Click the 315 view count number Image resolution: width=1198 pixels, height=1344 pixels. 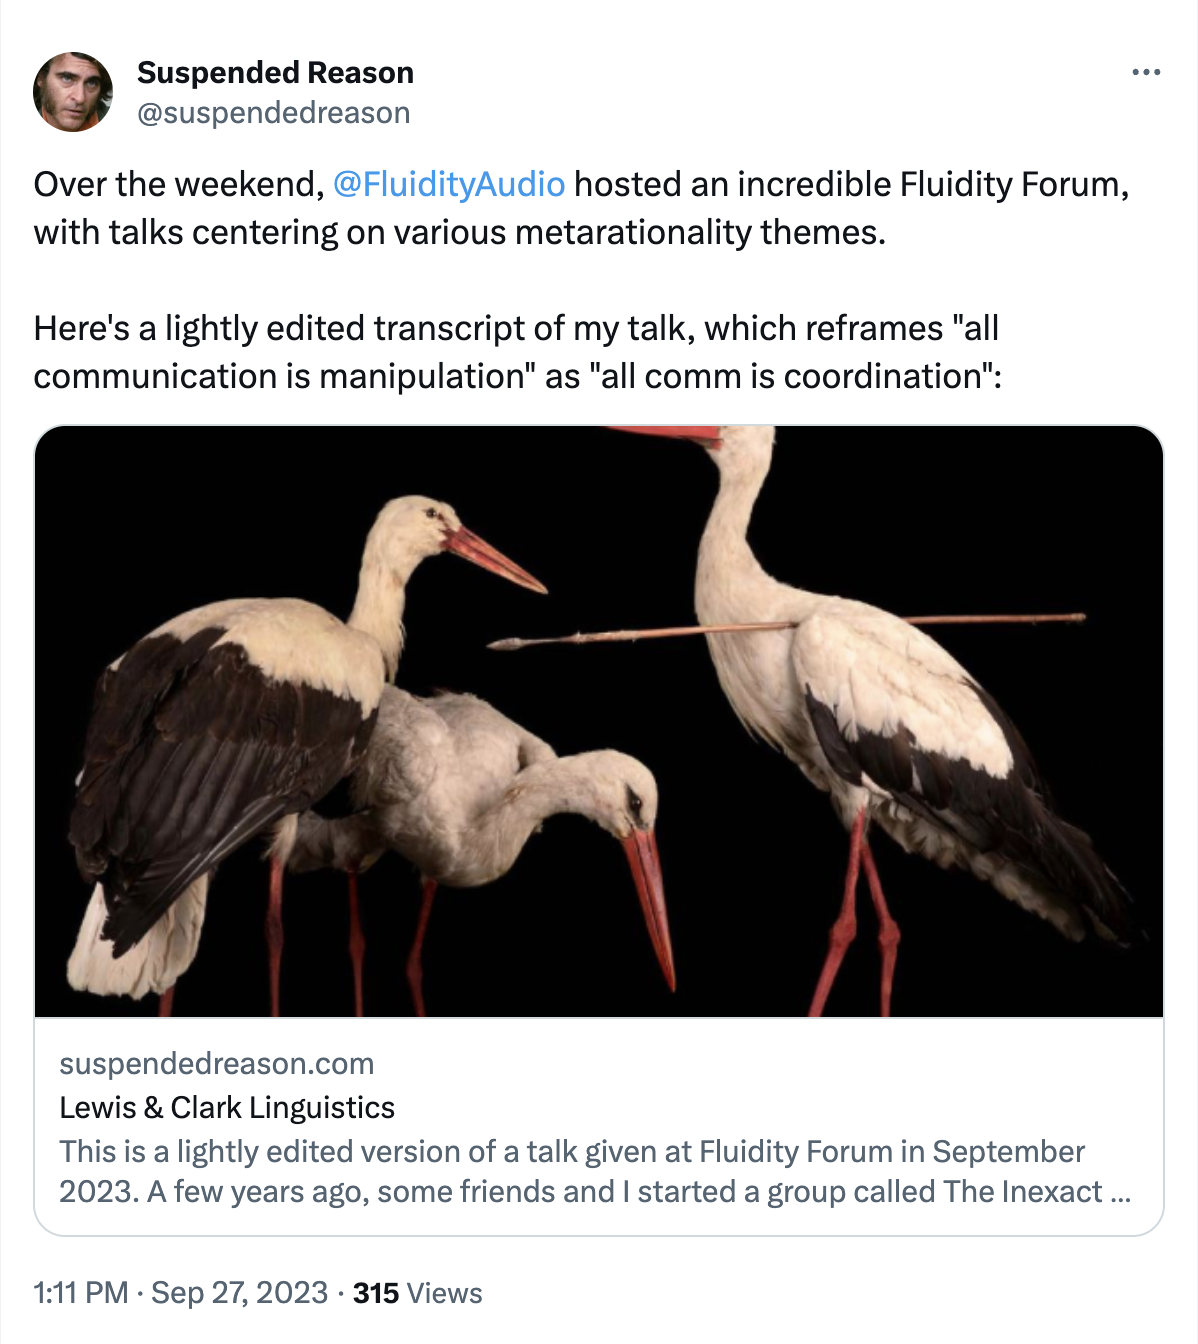point(375,1293)
